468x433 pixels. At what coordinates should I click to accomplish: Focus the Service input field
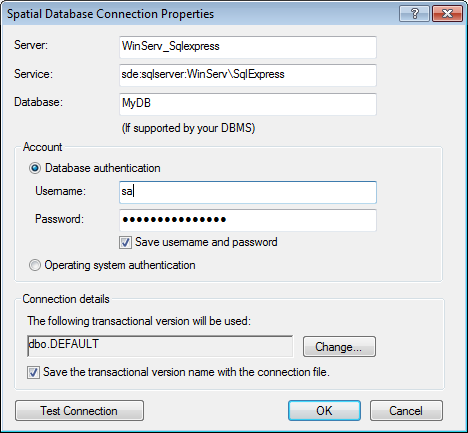[x=248, y=75]
